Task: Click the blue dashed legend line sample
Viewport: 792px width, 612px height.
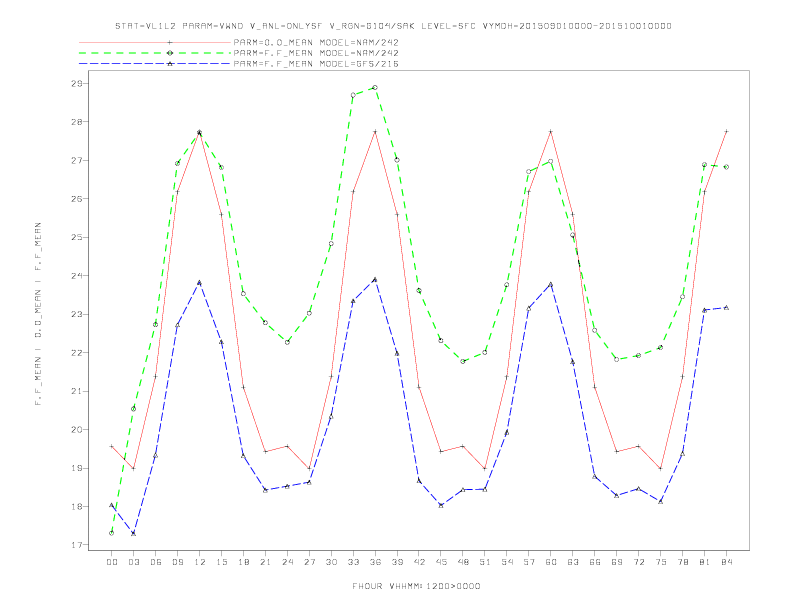Action: (155, 64)
